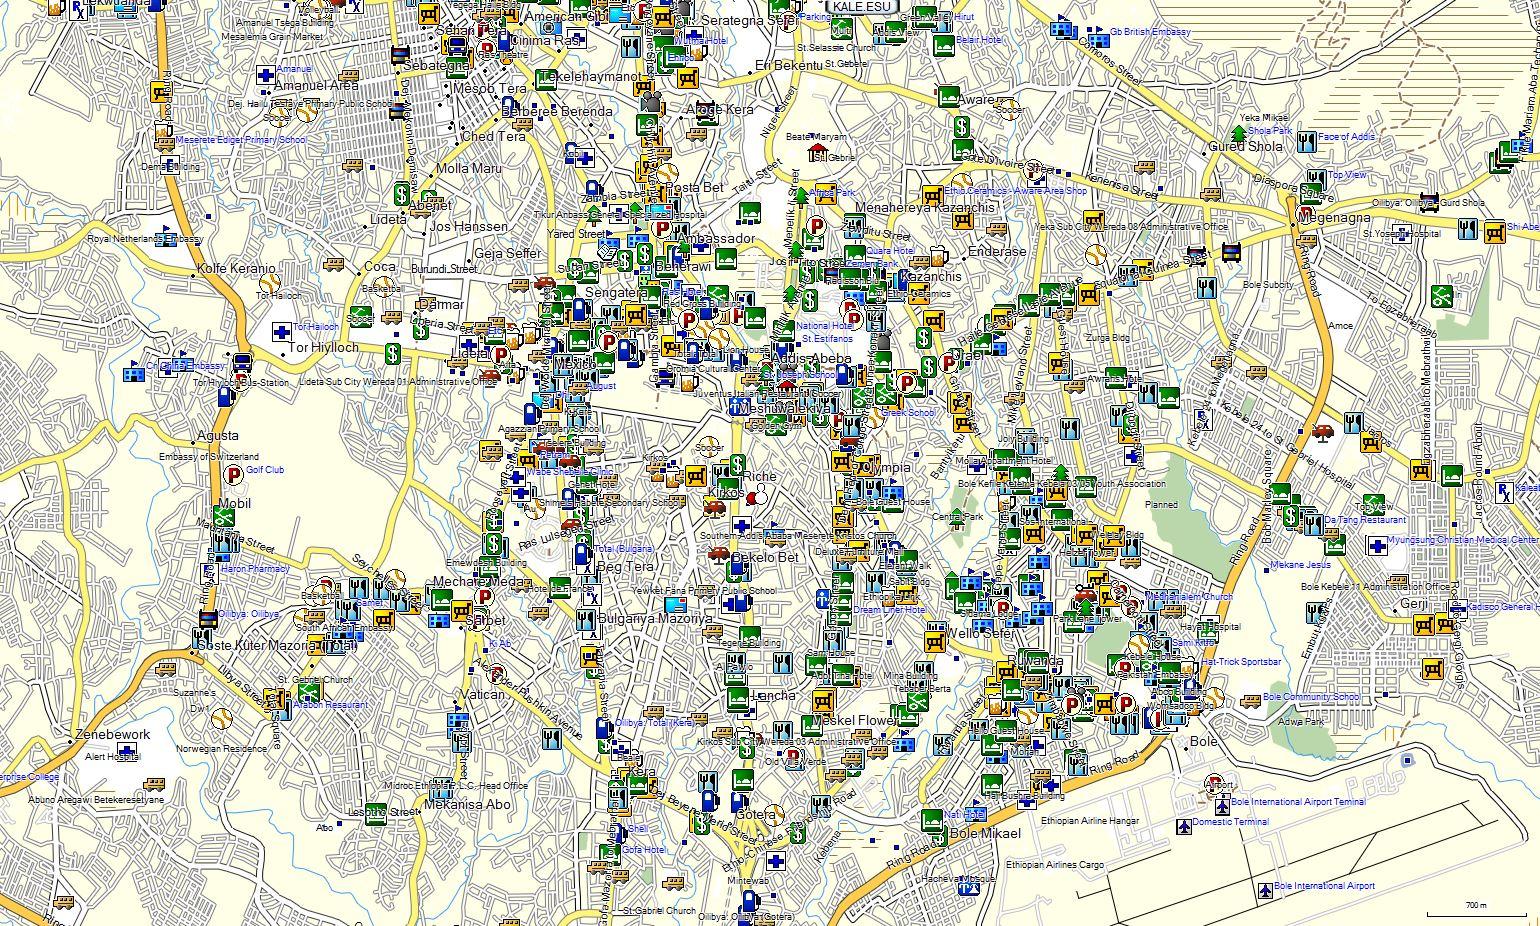Click the baseball icon beside Suzanne's
The width and height of the screenshot is (1540, 926).
222,717
